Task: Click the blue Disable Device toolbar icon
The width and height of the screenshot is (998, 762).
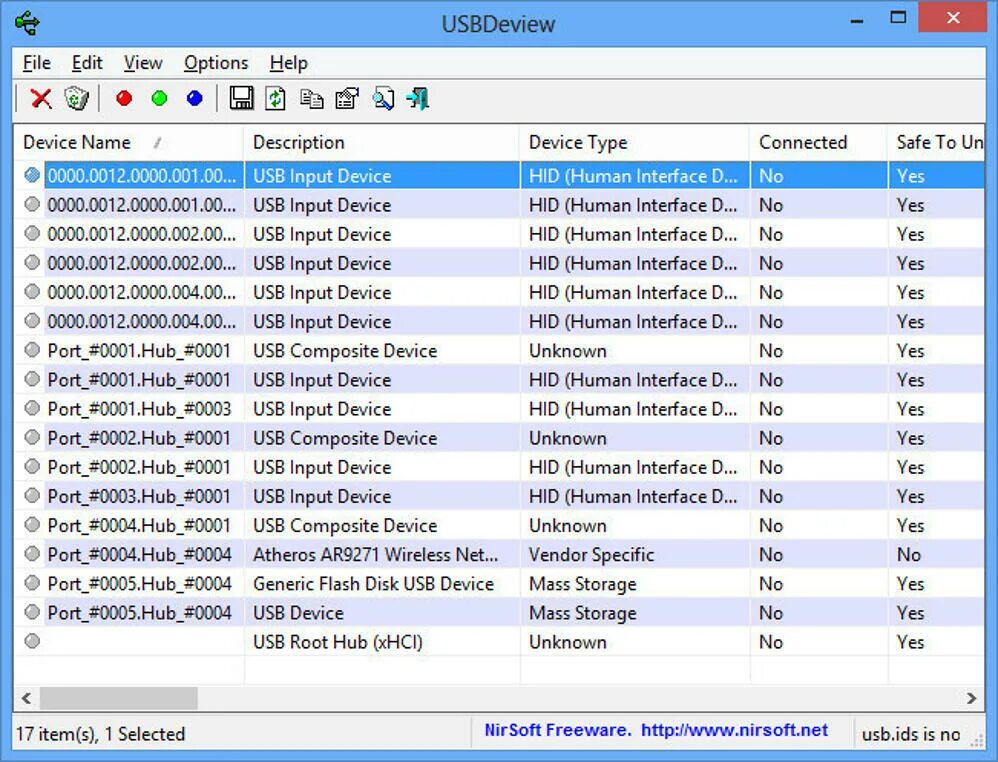Action: pos(194,98)
